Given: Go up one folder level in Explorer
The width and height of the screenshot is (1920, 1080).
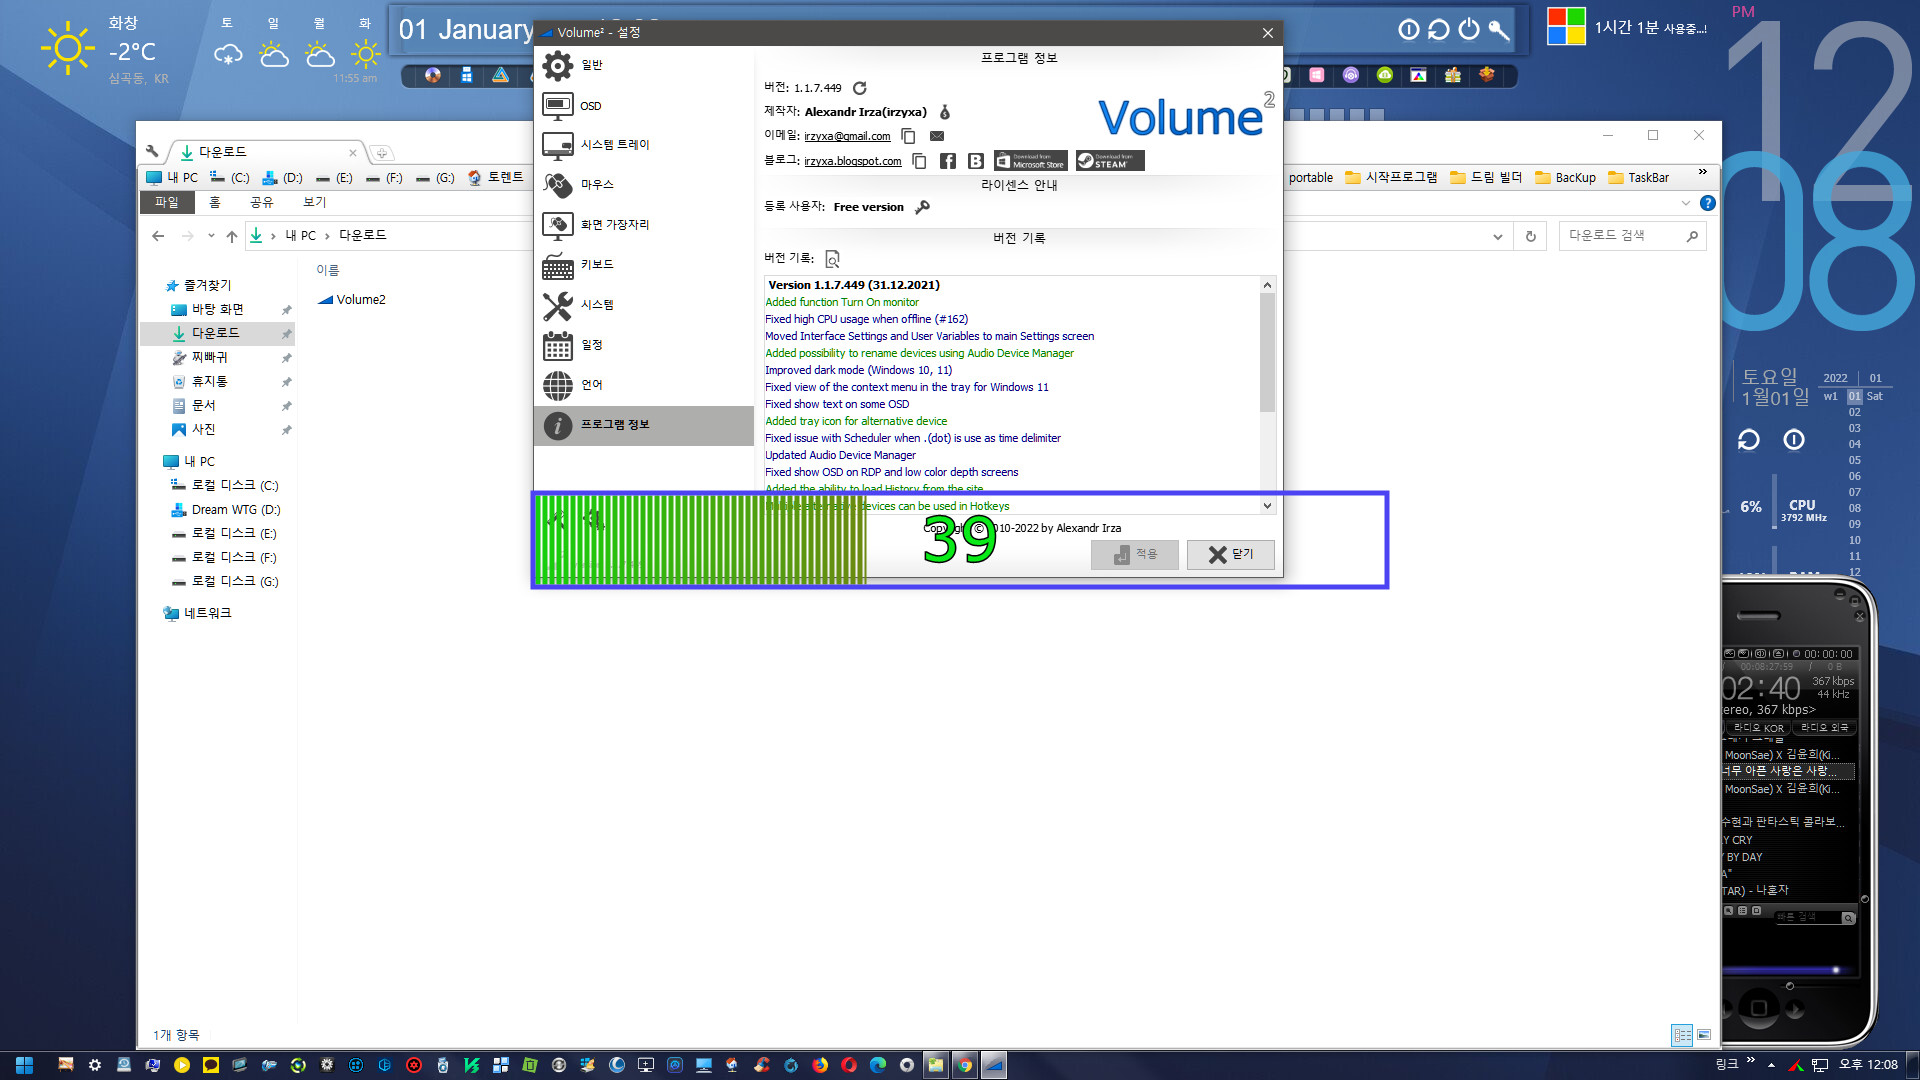Looking at the screenshot, I should click(232, 236).
